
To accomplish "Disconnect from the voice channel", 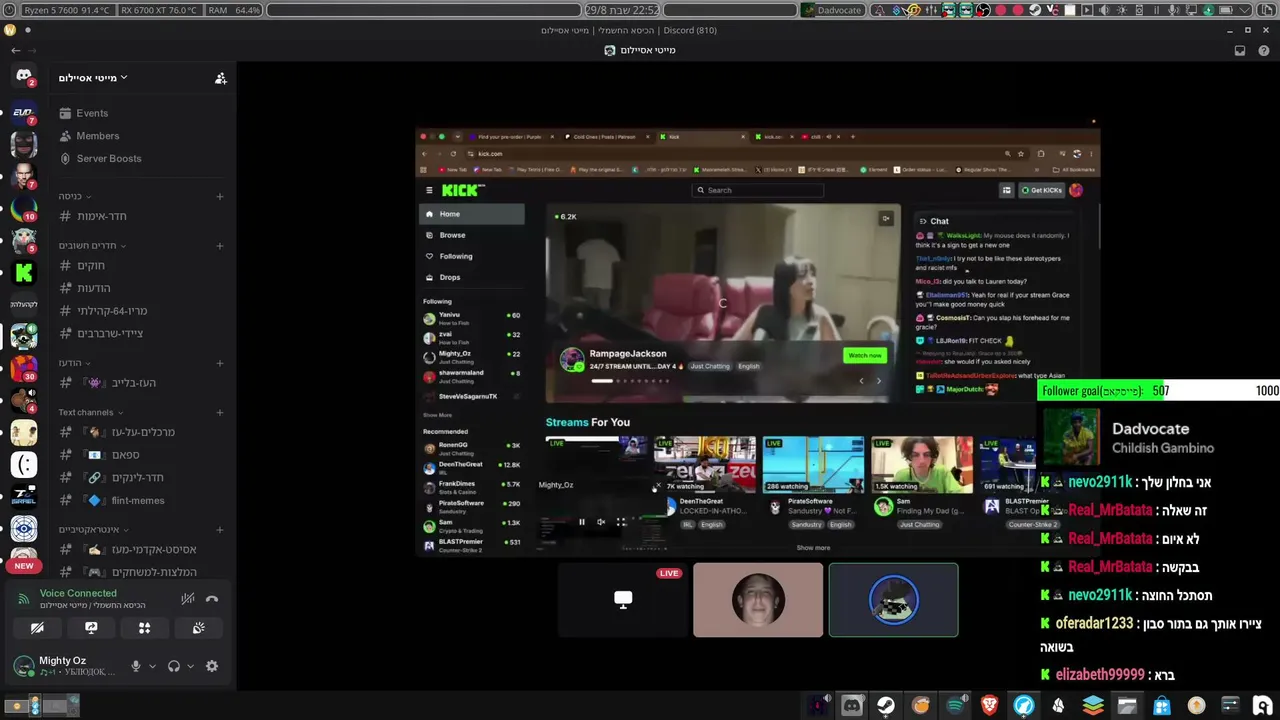I will [212, 599].
